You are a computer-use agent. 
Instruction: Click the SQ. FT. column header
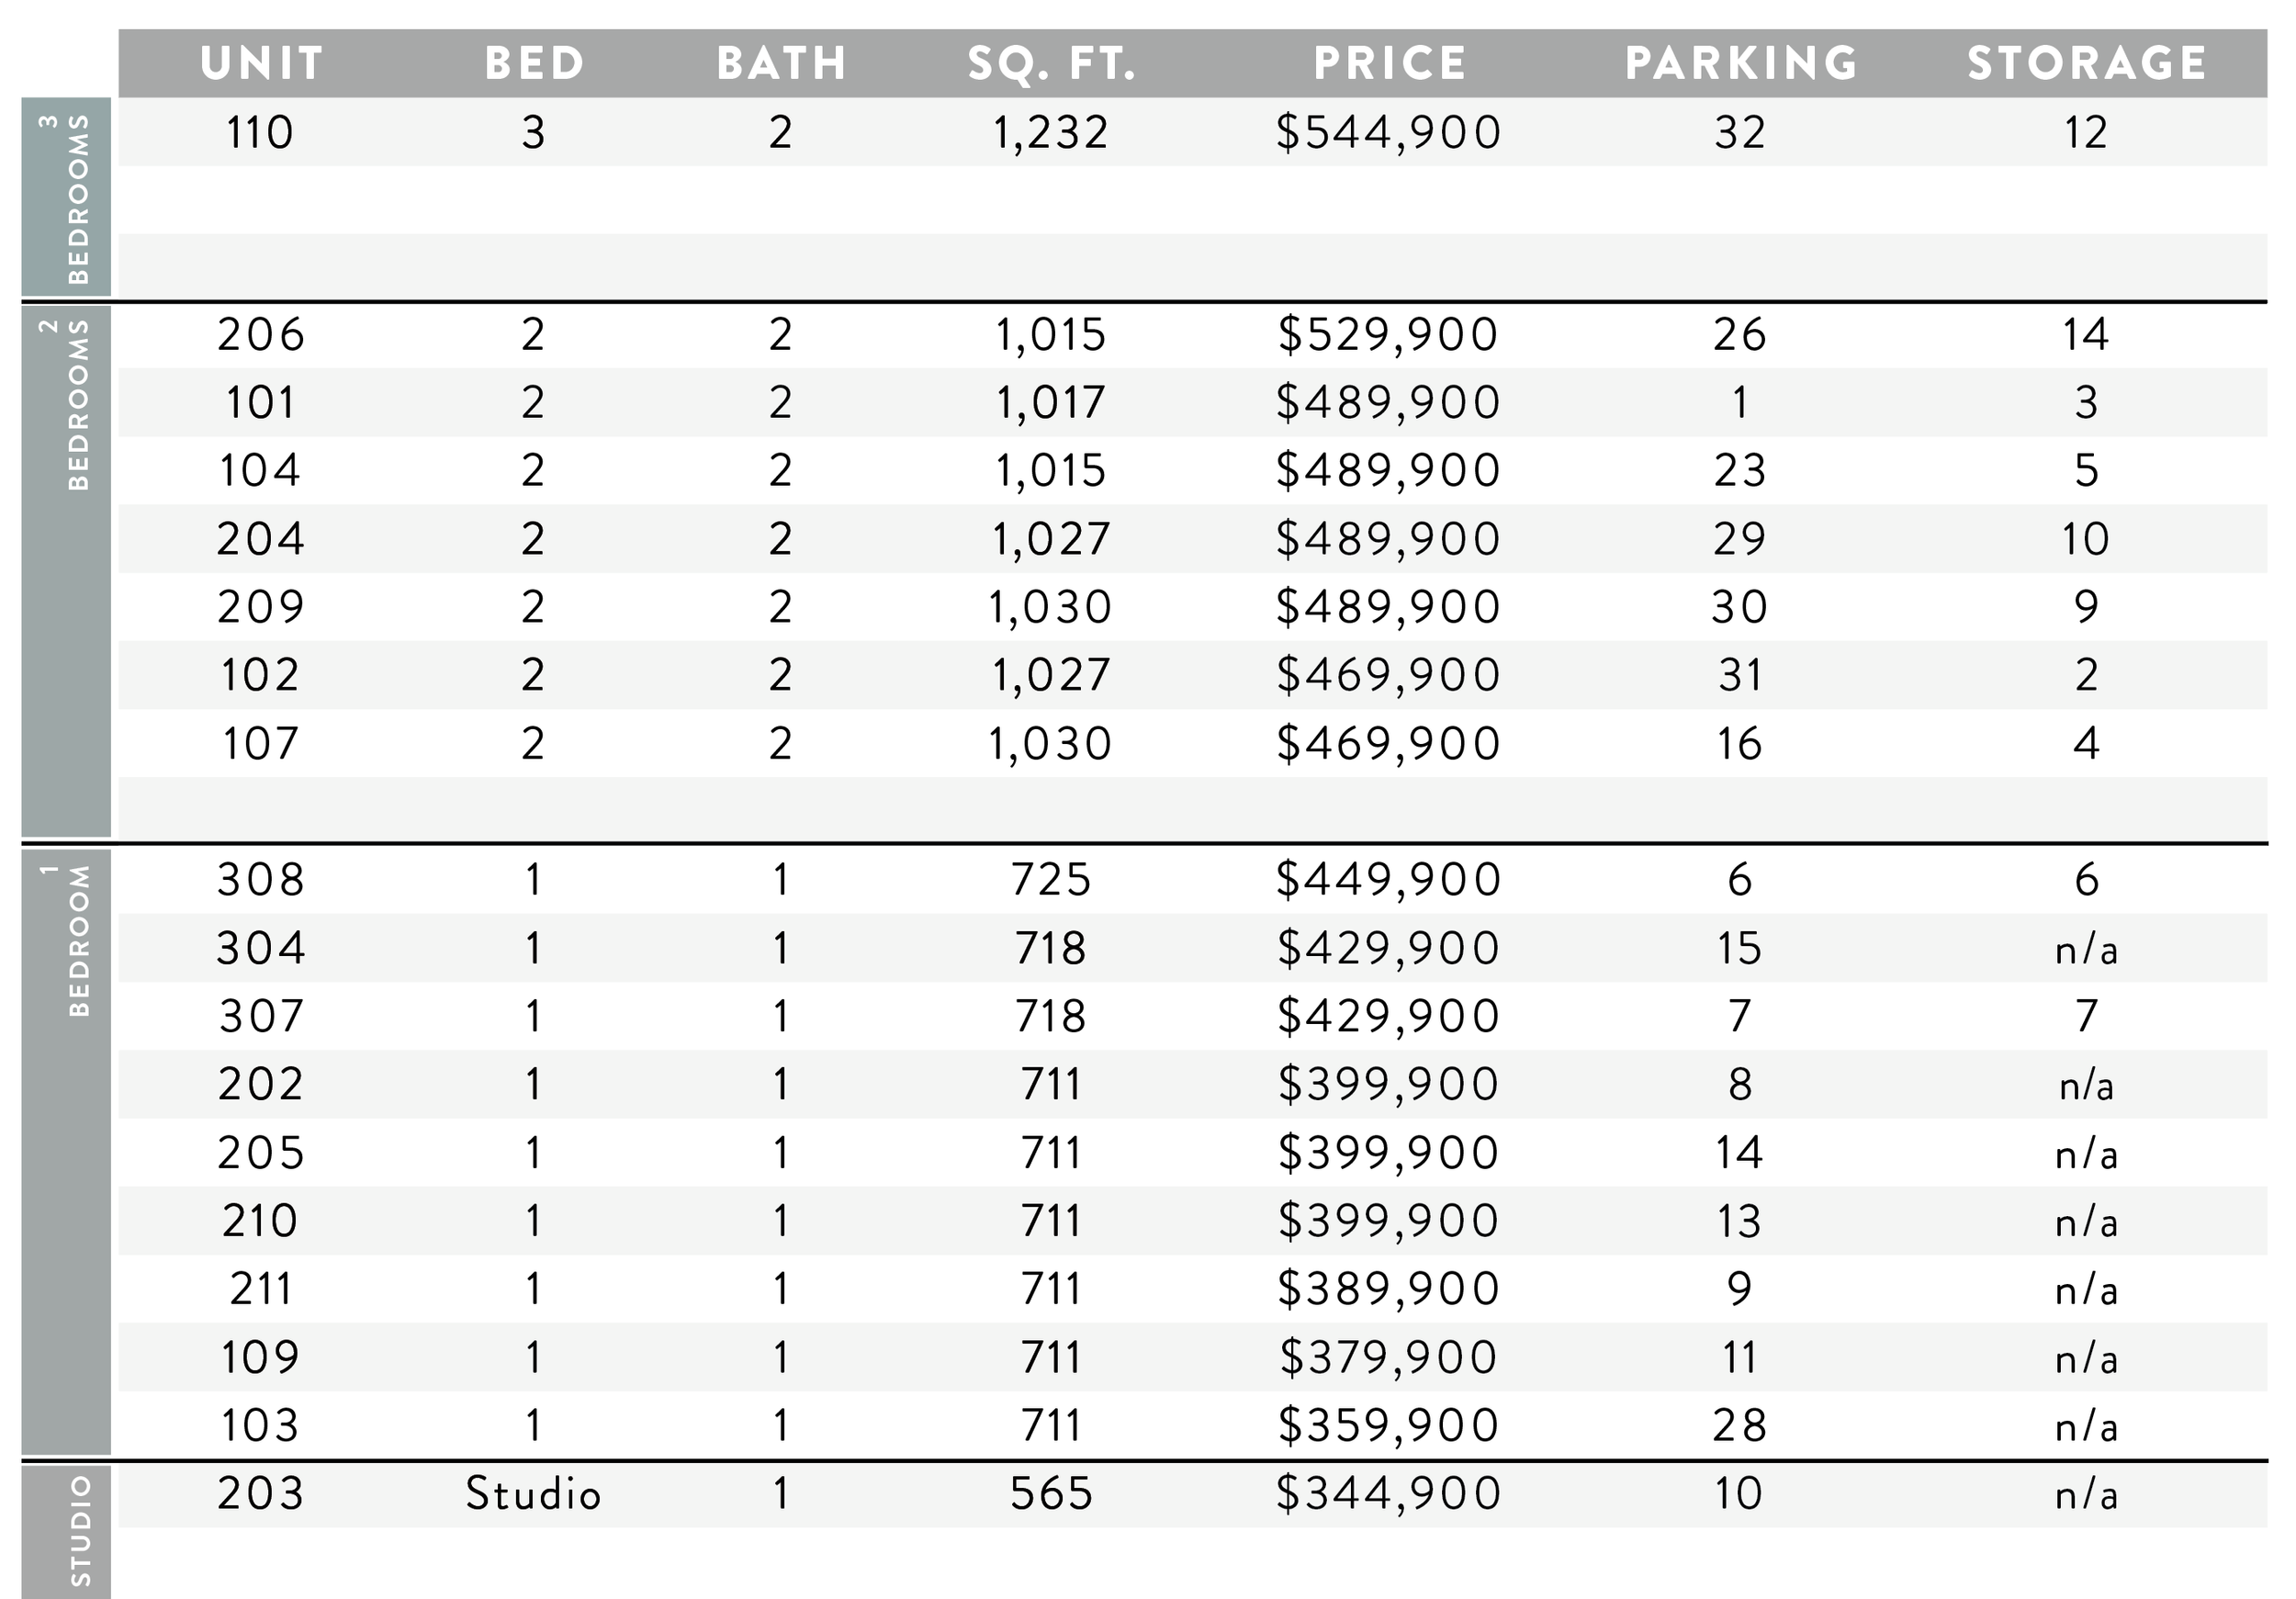pyautogui.click(x=1052, y=63)
